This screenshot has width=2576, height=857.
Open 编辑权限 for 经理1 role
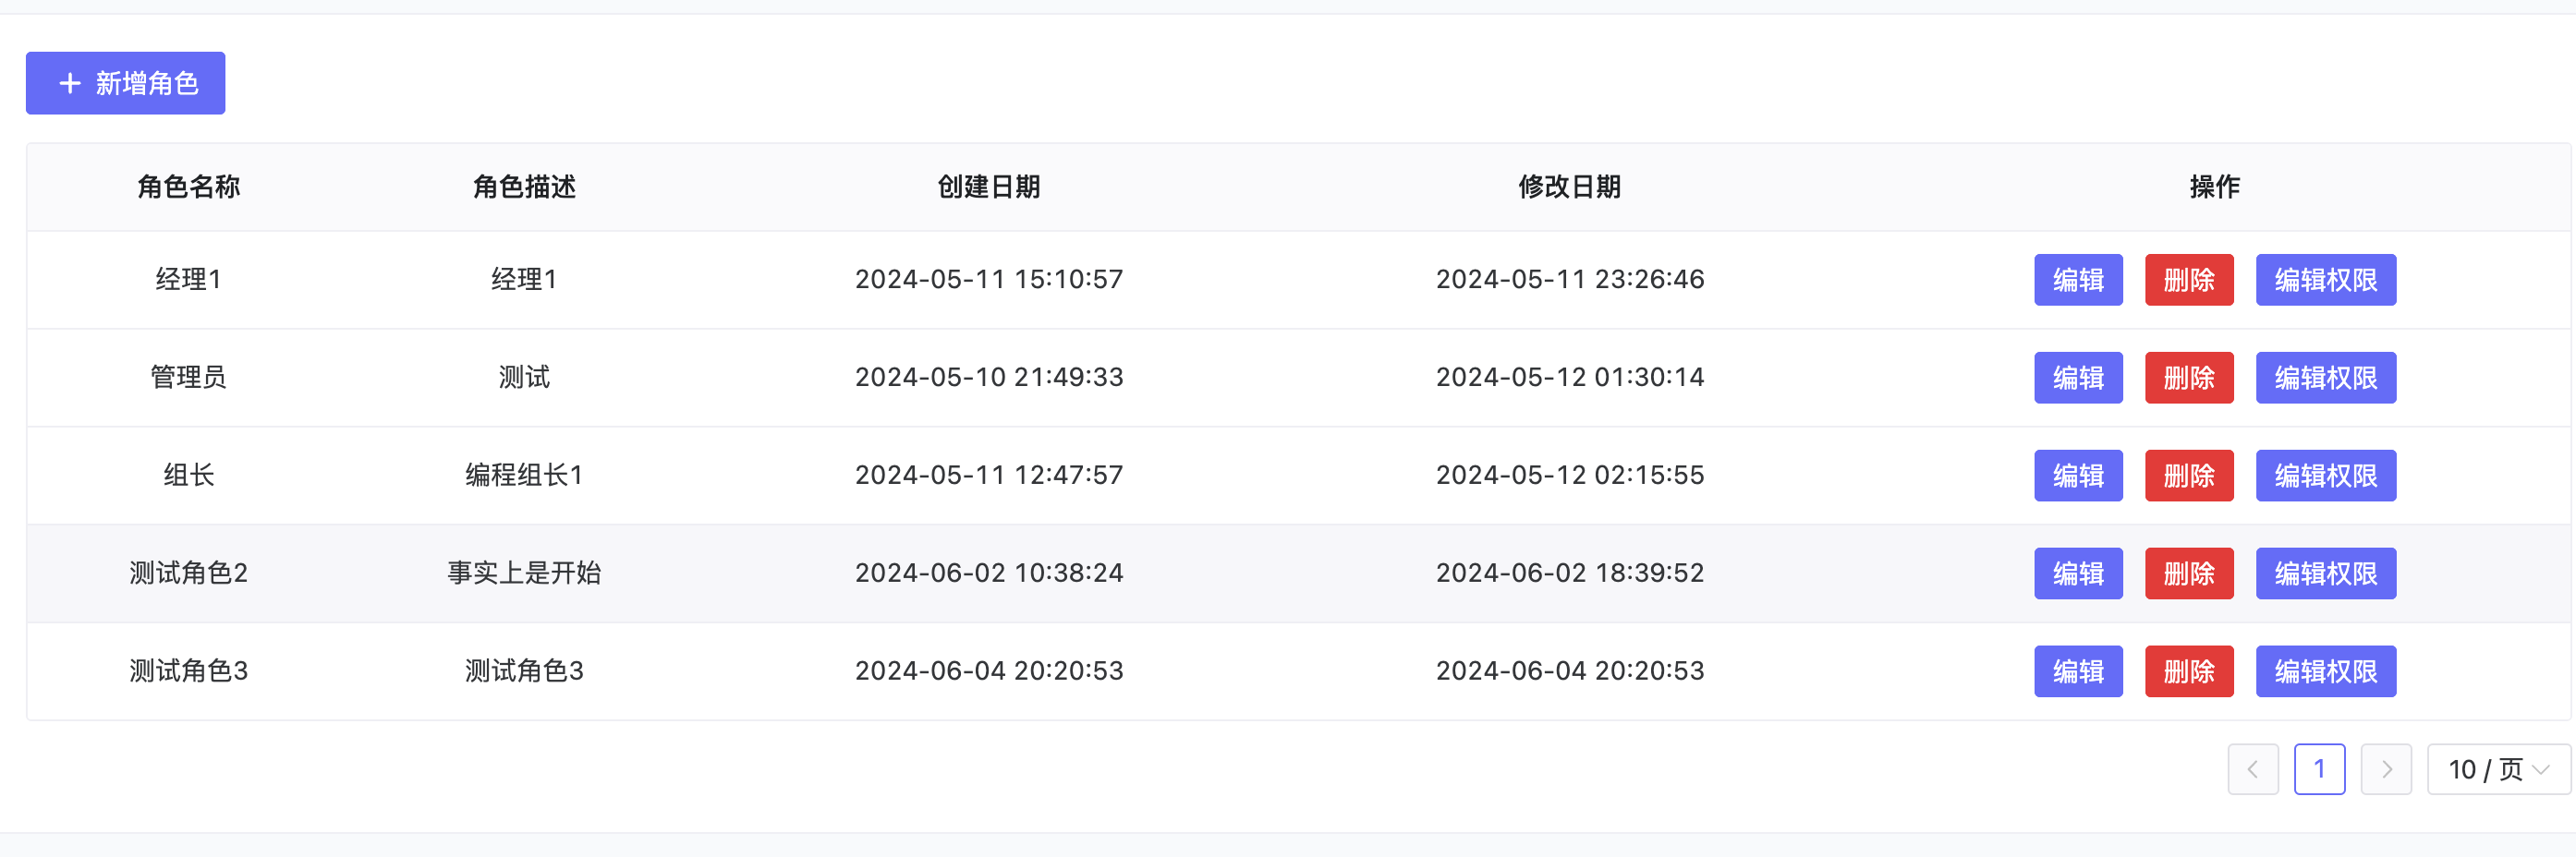coord(2326,280)
